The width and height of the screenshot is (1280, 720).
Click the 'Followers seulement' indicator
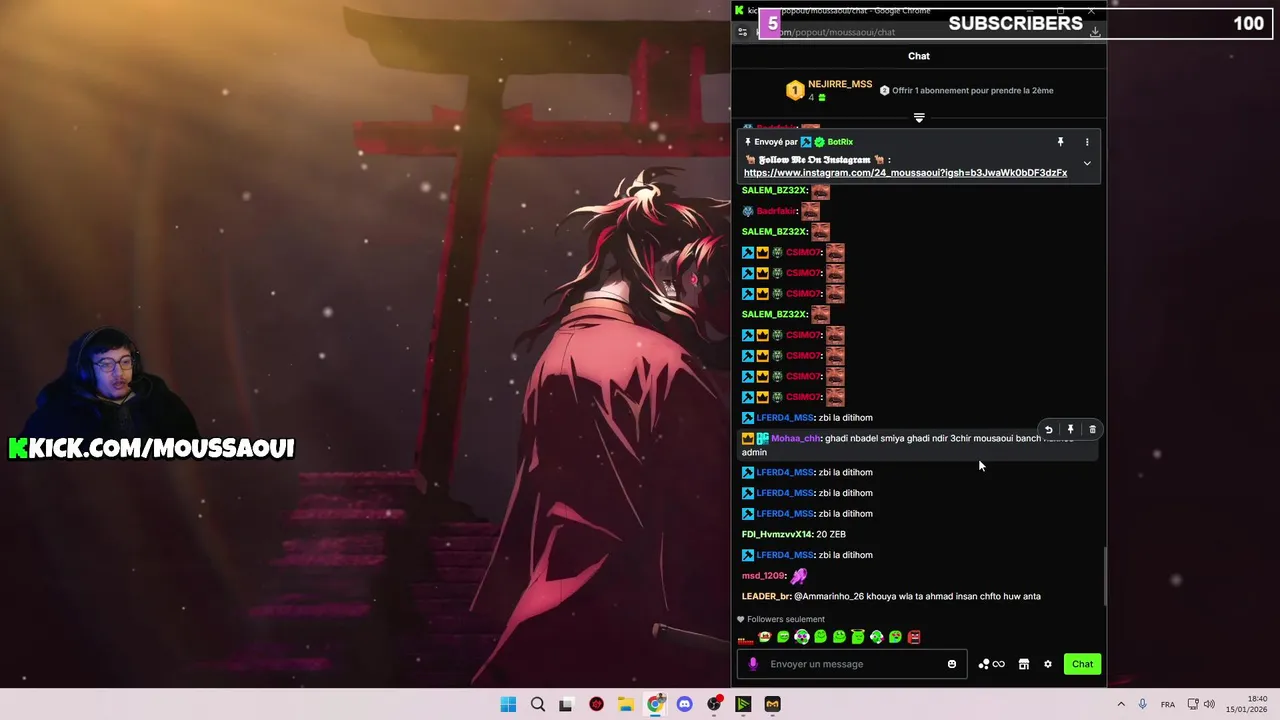coord(781,619)
